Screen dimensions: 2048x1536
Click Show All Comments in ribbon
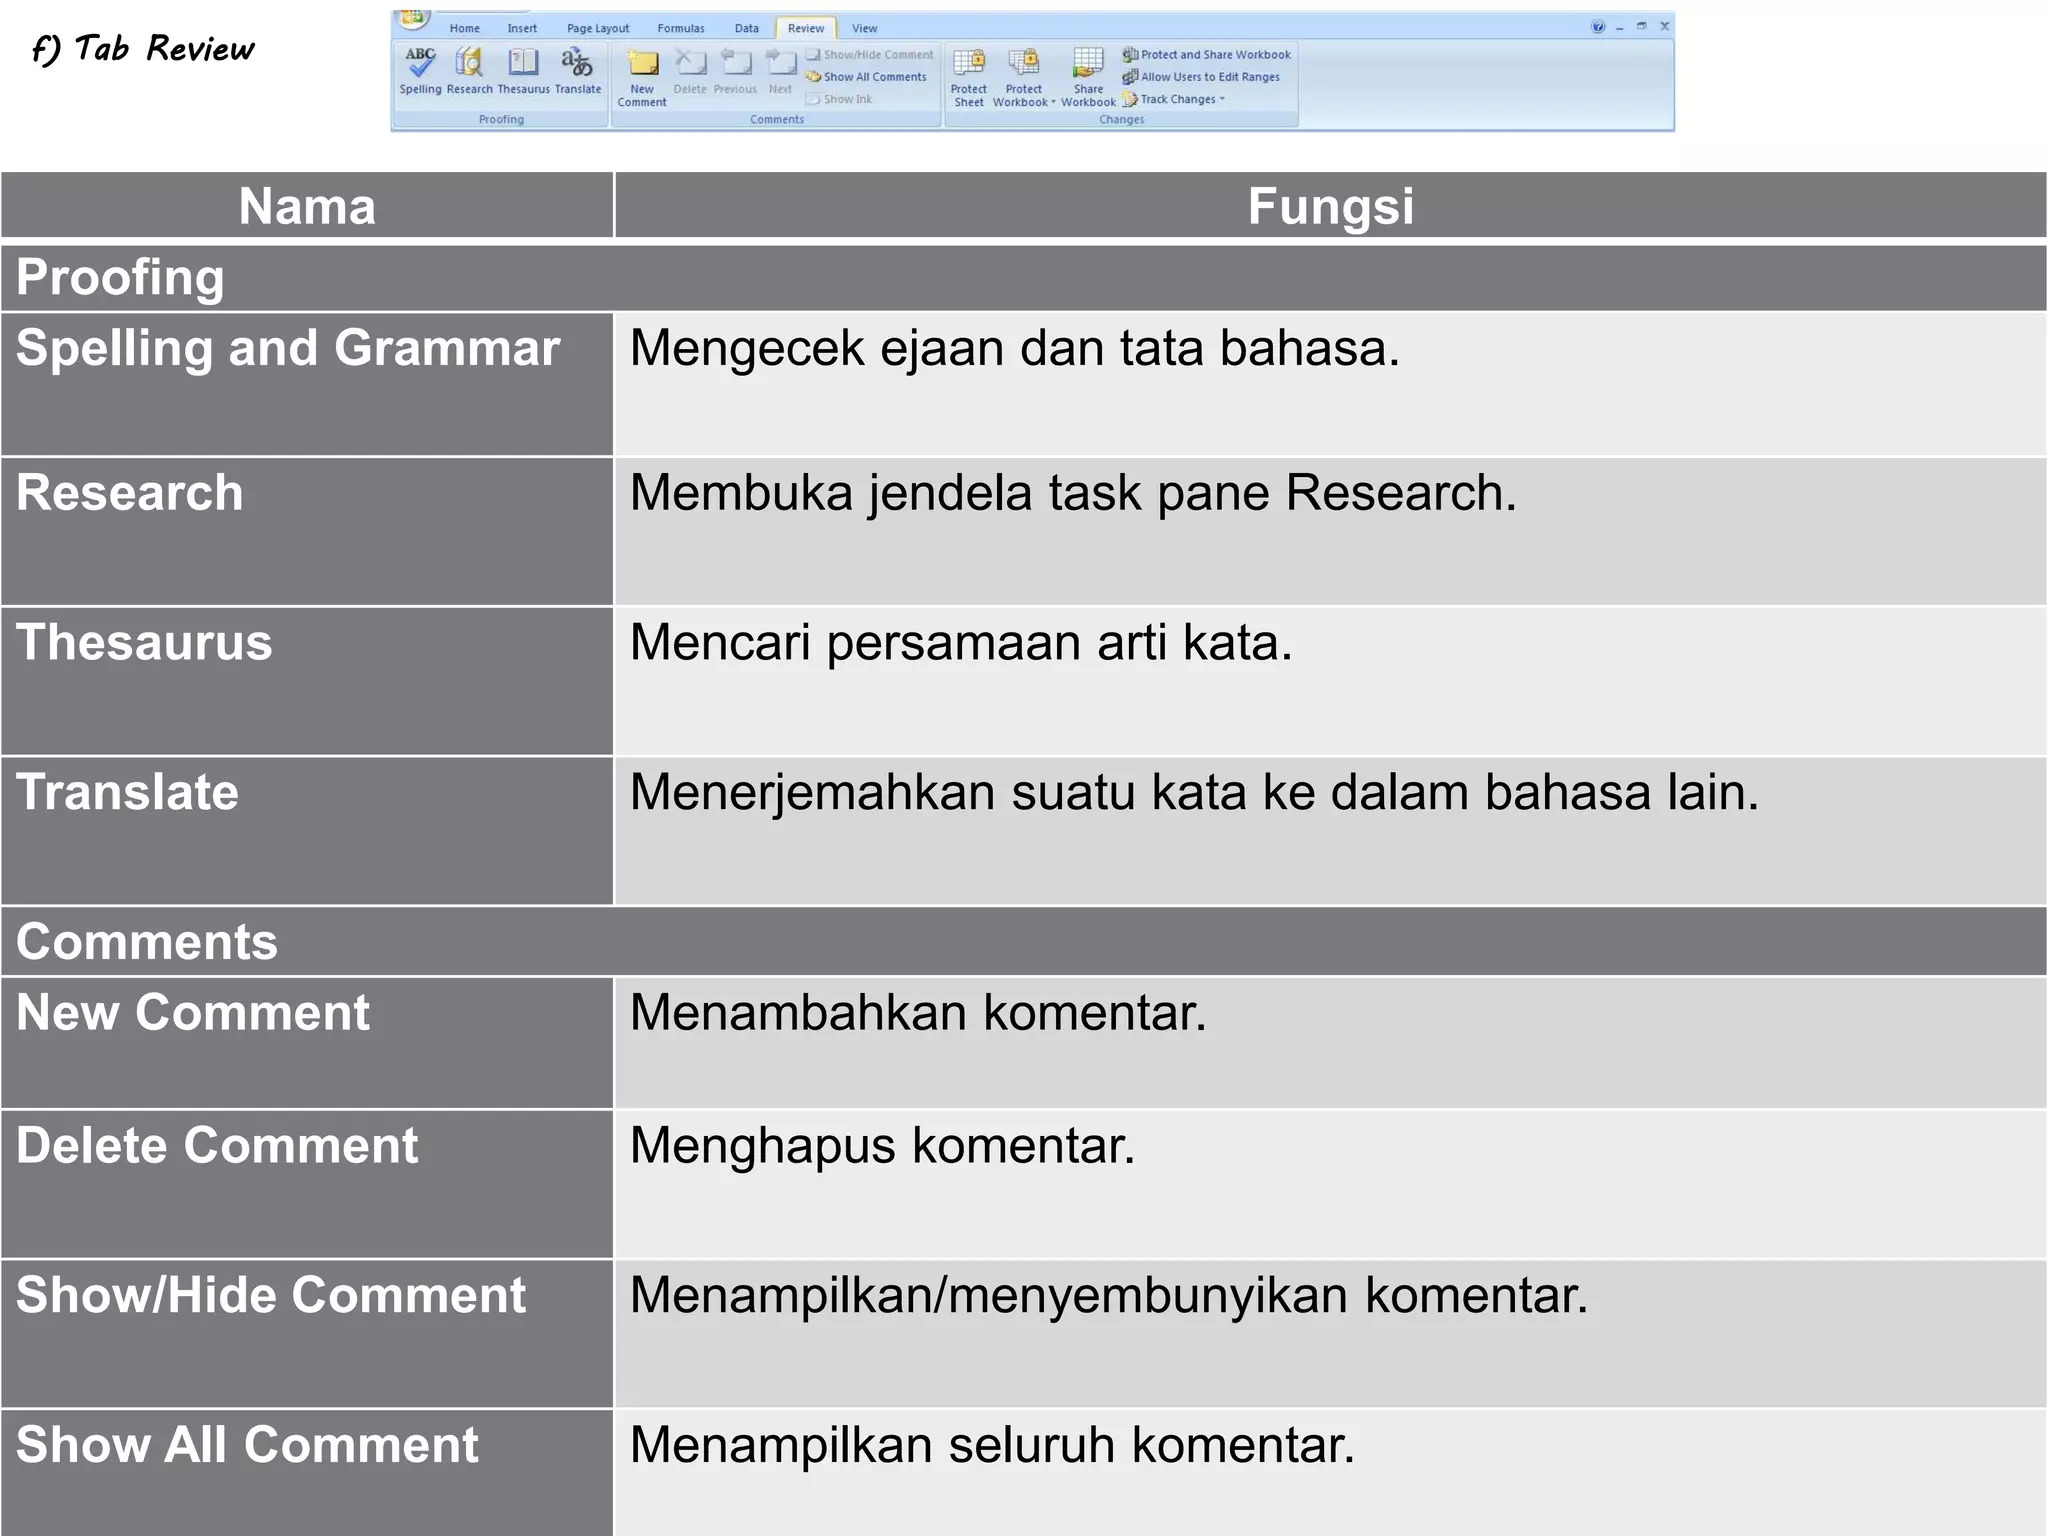[867, 77]
